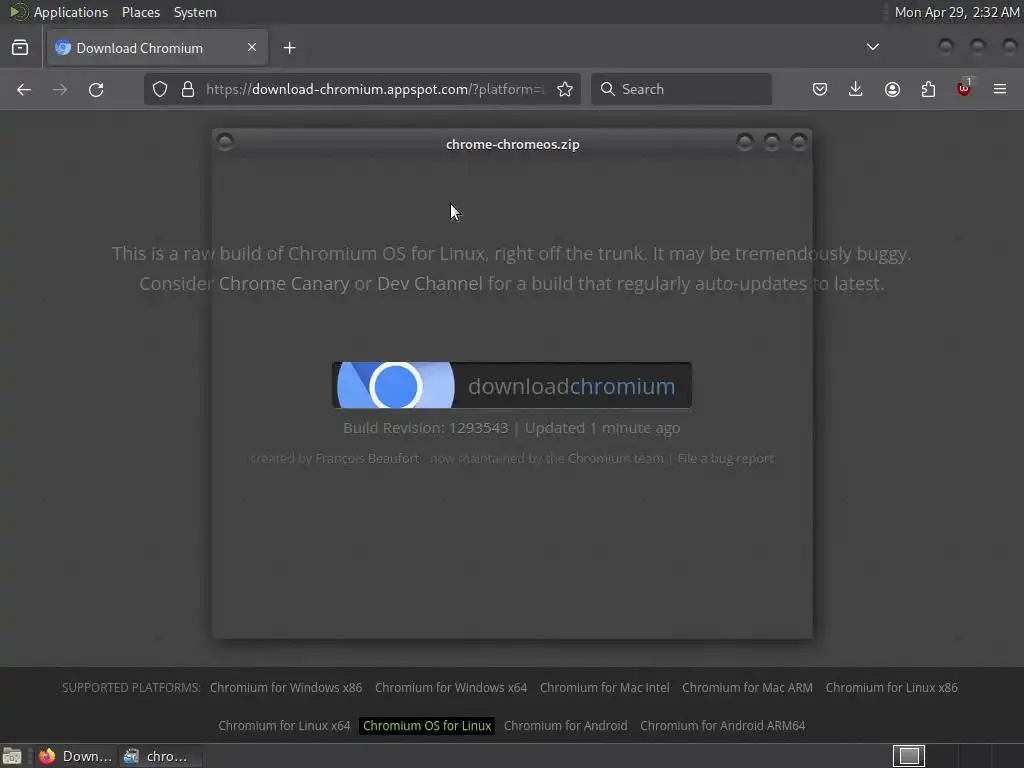Select Chromium for Windows x86 platform

point(286,688)
